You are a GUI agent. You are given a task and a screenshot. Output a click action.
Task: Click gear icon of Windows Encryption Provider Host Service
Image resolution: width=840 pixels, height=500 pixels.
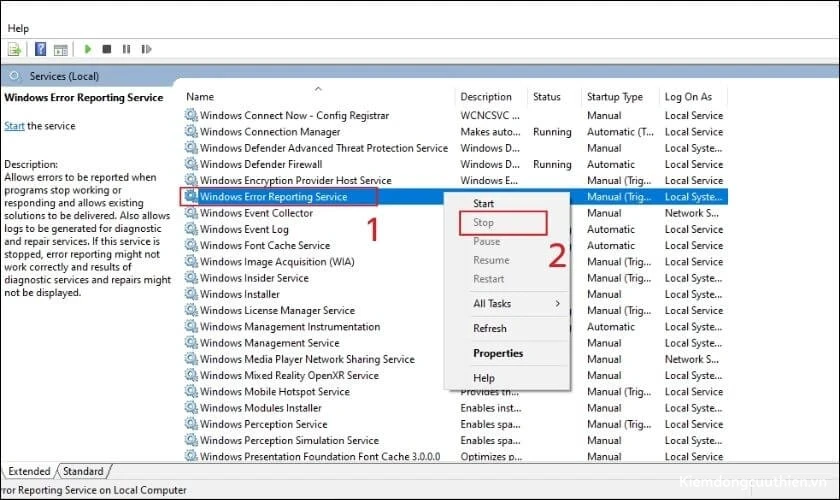[x=191, y=180]
